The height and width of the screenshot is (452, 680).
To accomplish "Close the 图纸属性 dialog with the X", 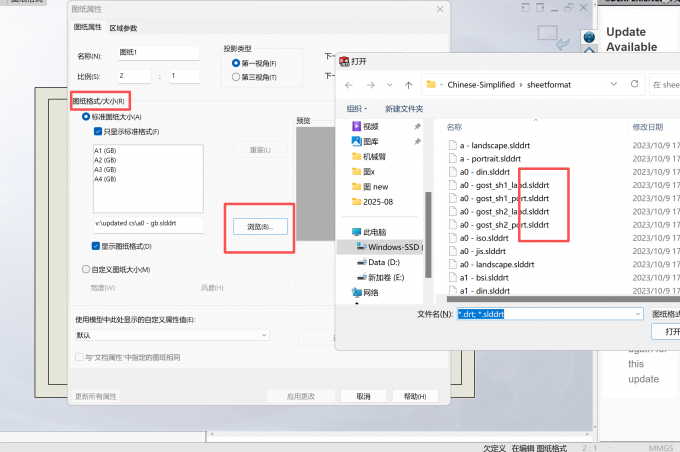I will coord(440,9).
